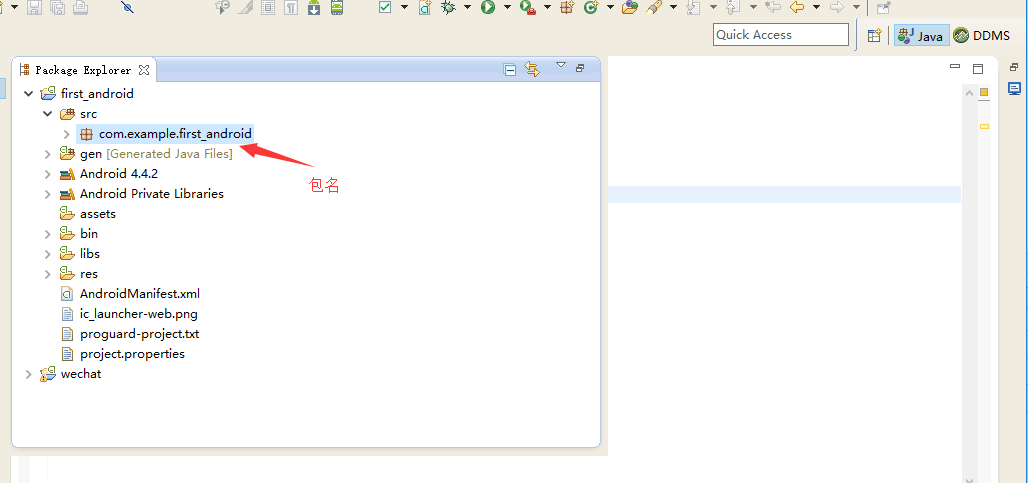
Task: Toggle Link with Editor in Package Explorer
Action: (x=532, y=69)
